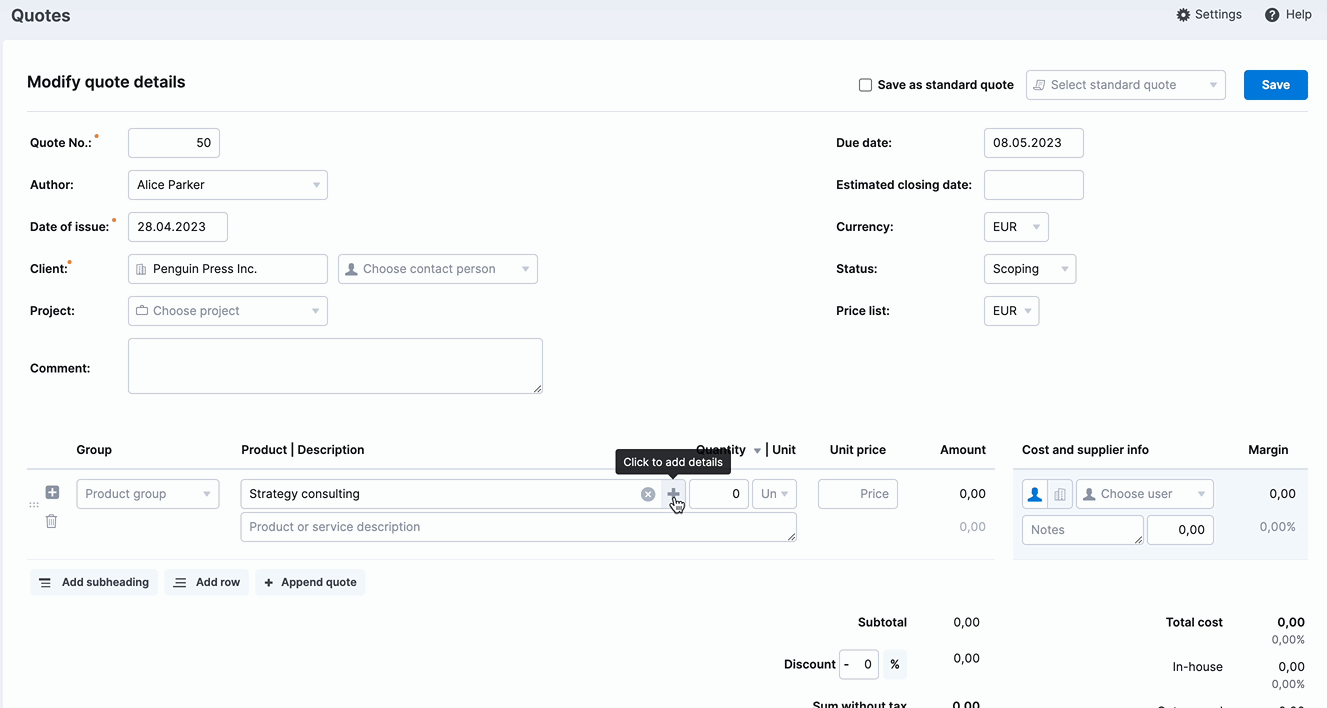The width and height of the screenshot is (1327, 708).
Task: Delete the quote row with trash icon
Action: pyautogui.click(x=52, y=521)
